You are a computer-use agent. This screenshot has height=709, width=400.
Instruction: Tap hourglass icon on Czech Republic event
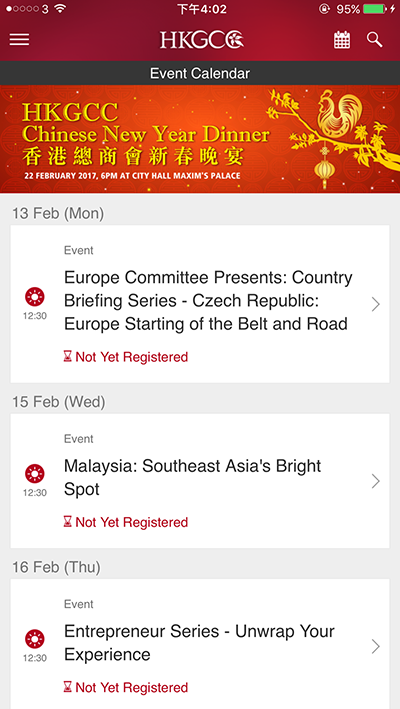67,357
